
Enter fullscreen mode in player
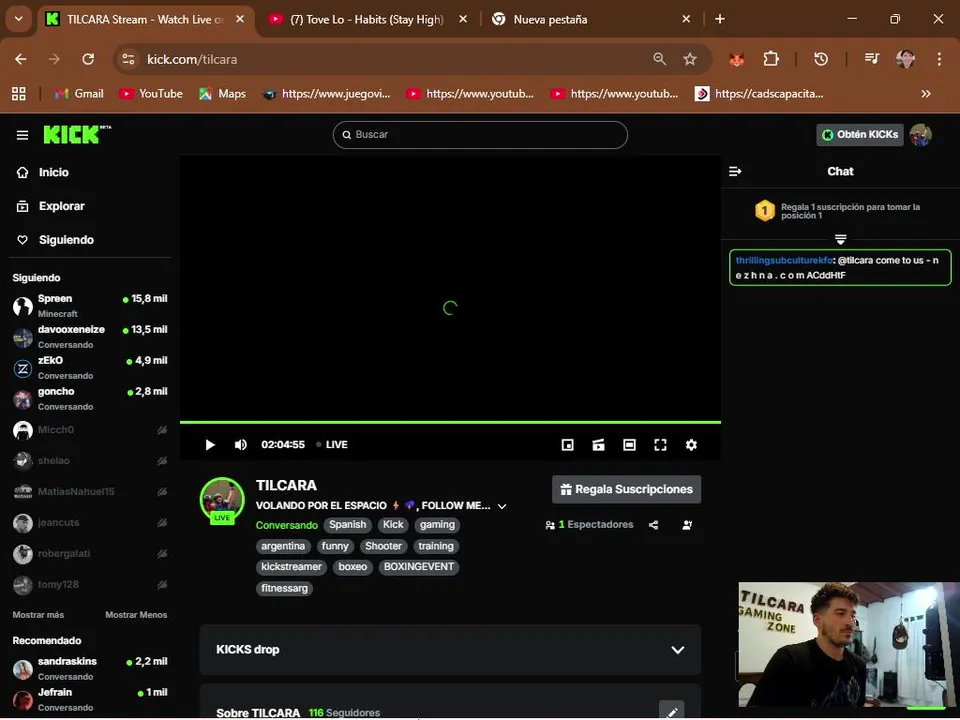pos(660,445)
